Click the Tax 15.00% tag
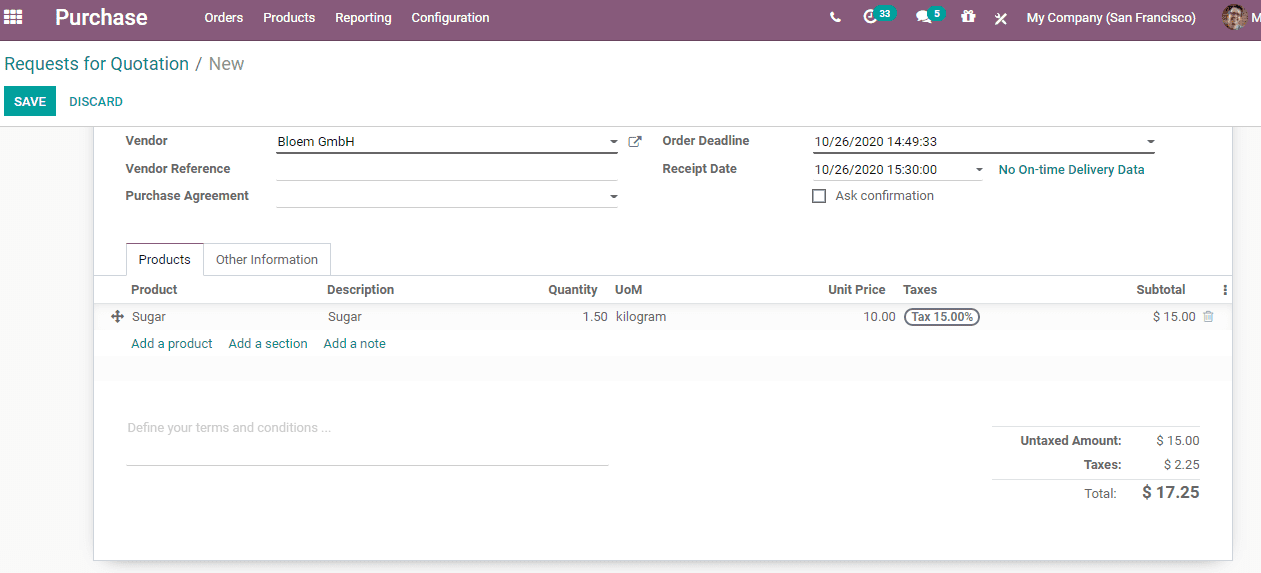Image resolution: width=1261 pixels, height=573 pixels. click(942, 317)
